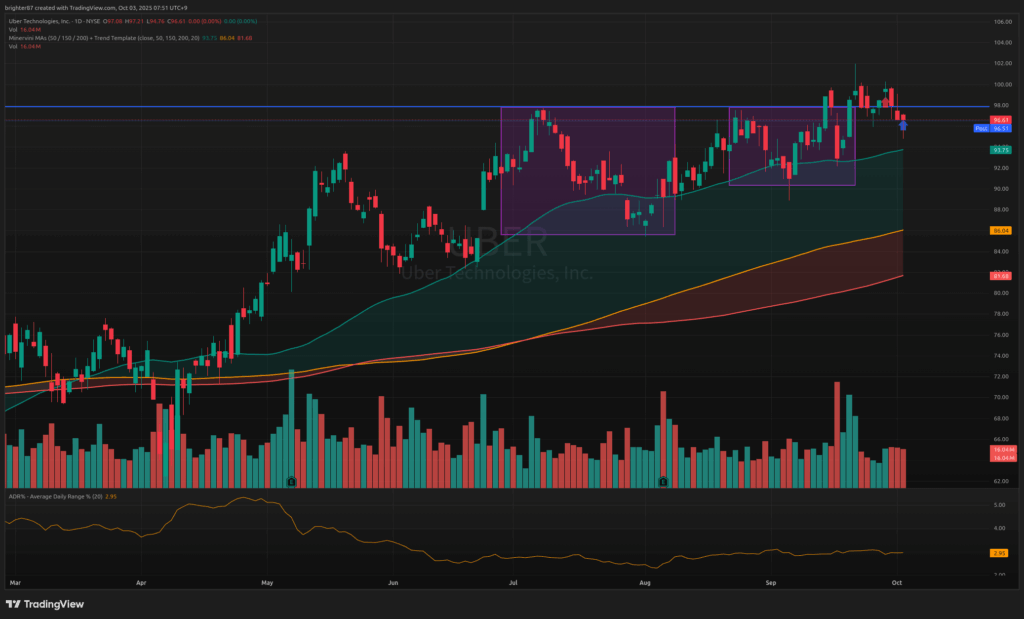Click the earnings marker icon near May
Viewport: 1024px width, 619px height.
coord(291,481)
